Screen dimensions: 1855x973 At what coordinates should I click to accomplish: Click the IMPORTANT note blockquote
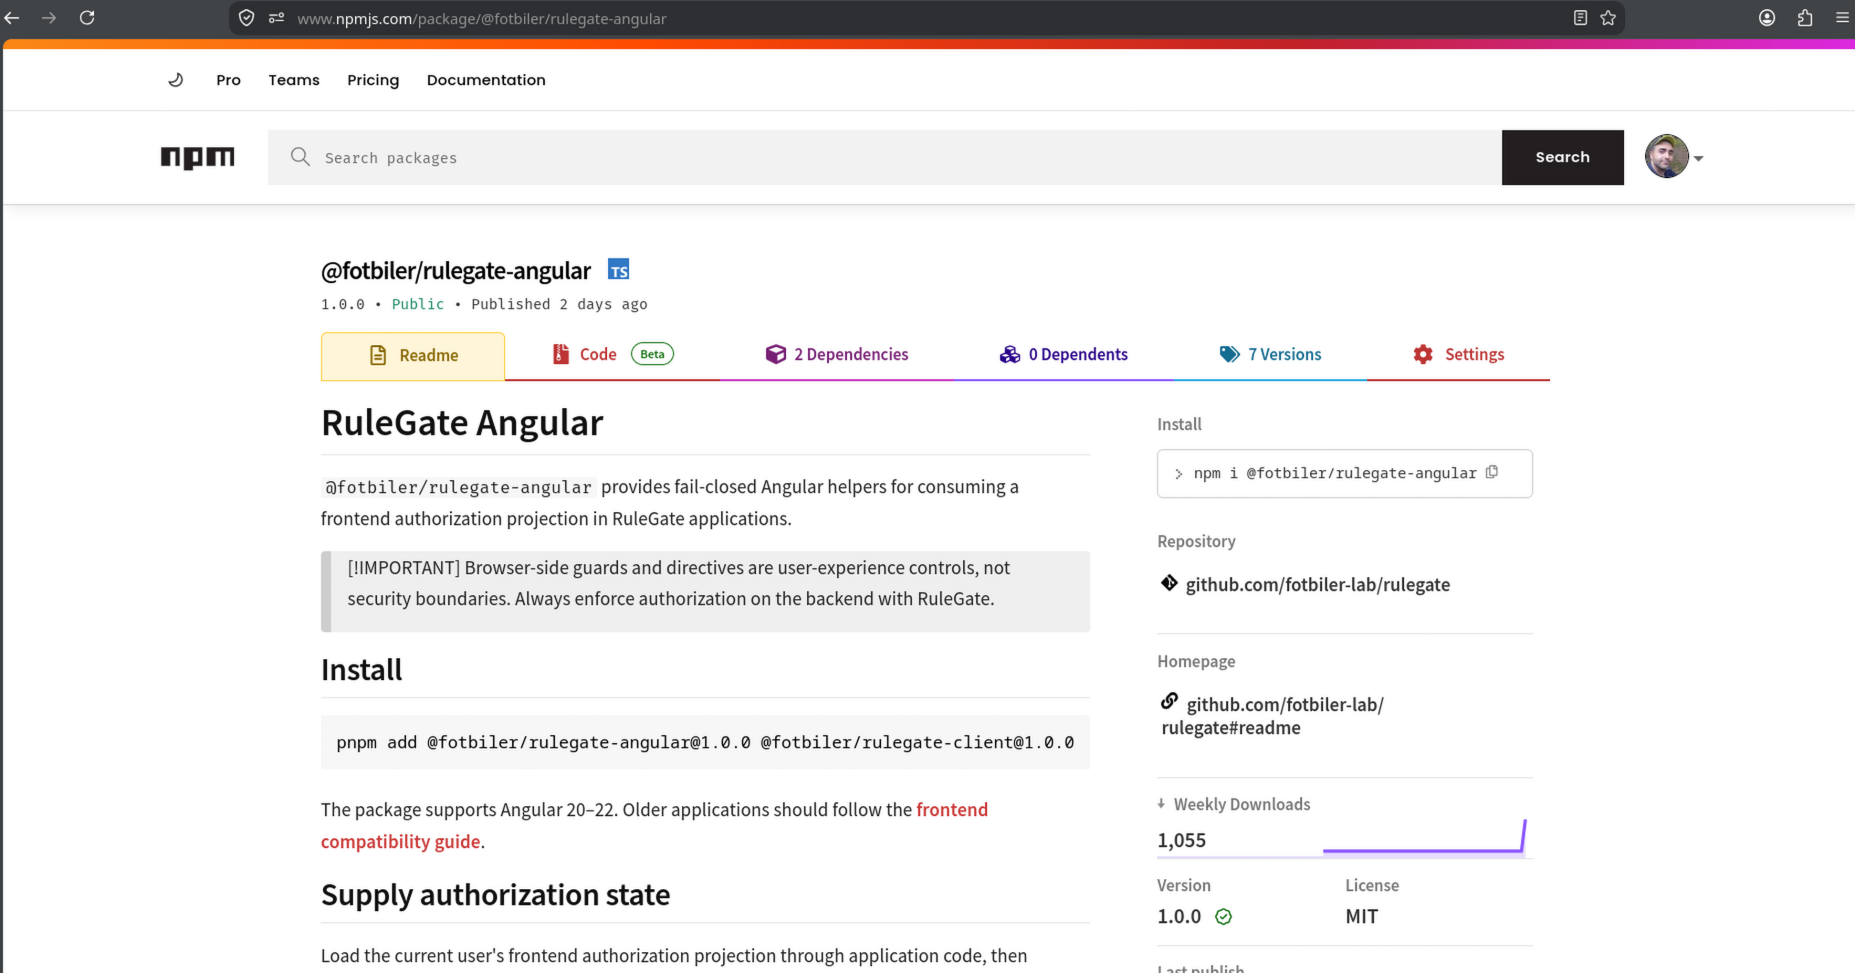[705, 591]
